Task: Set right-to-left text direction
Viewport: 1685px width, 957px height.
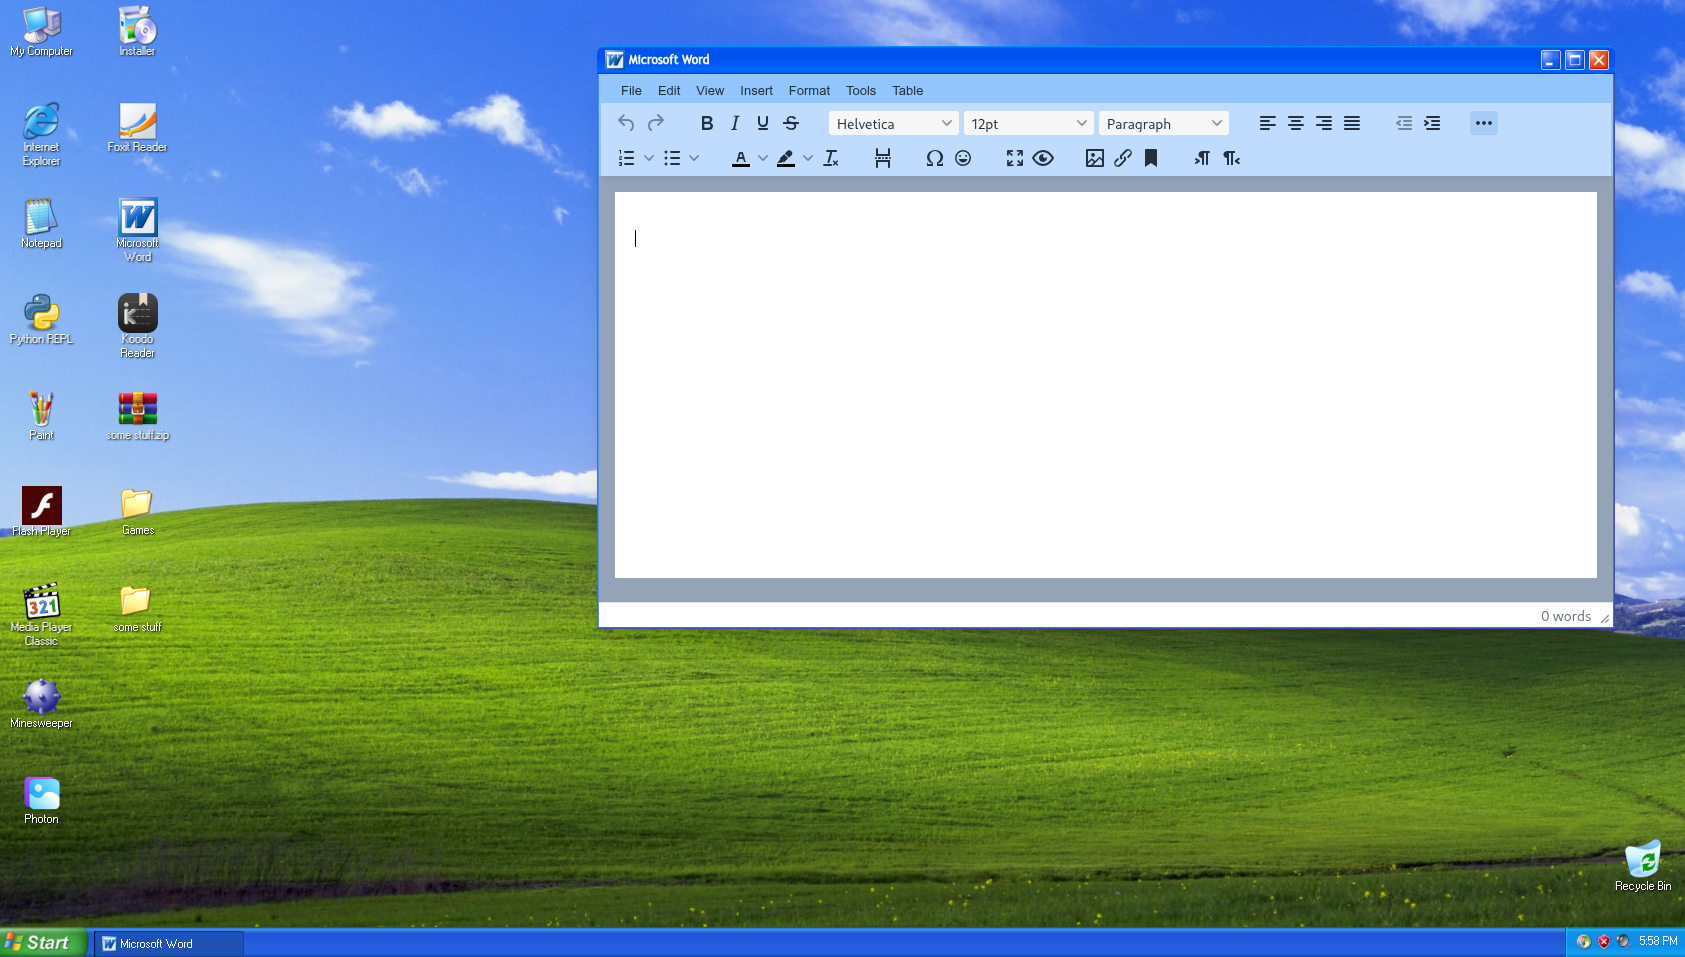Action: pyautogui.click(x=1231, y=158)
